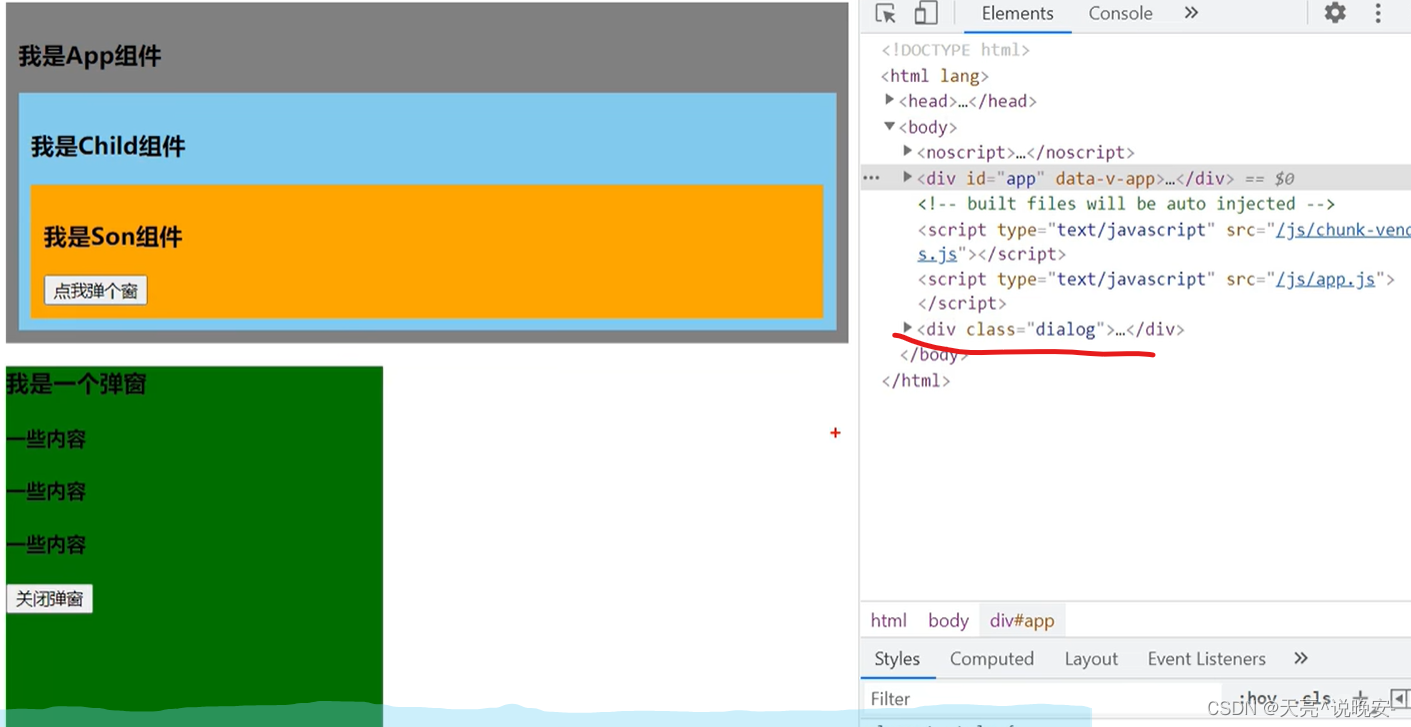Click the ellipsis beside div#app row
The image size is (1411, 727).
[x=871, y=178]
